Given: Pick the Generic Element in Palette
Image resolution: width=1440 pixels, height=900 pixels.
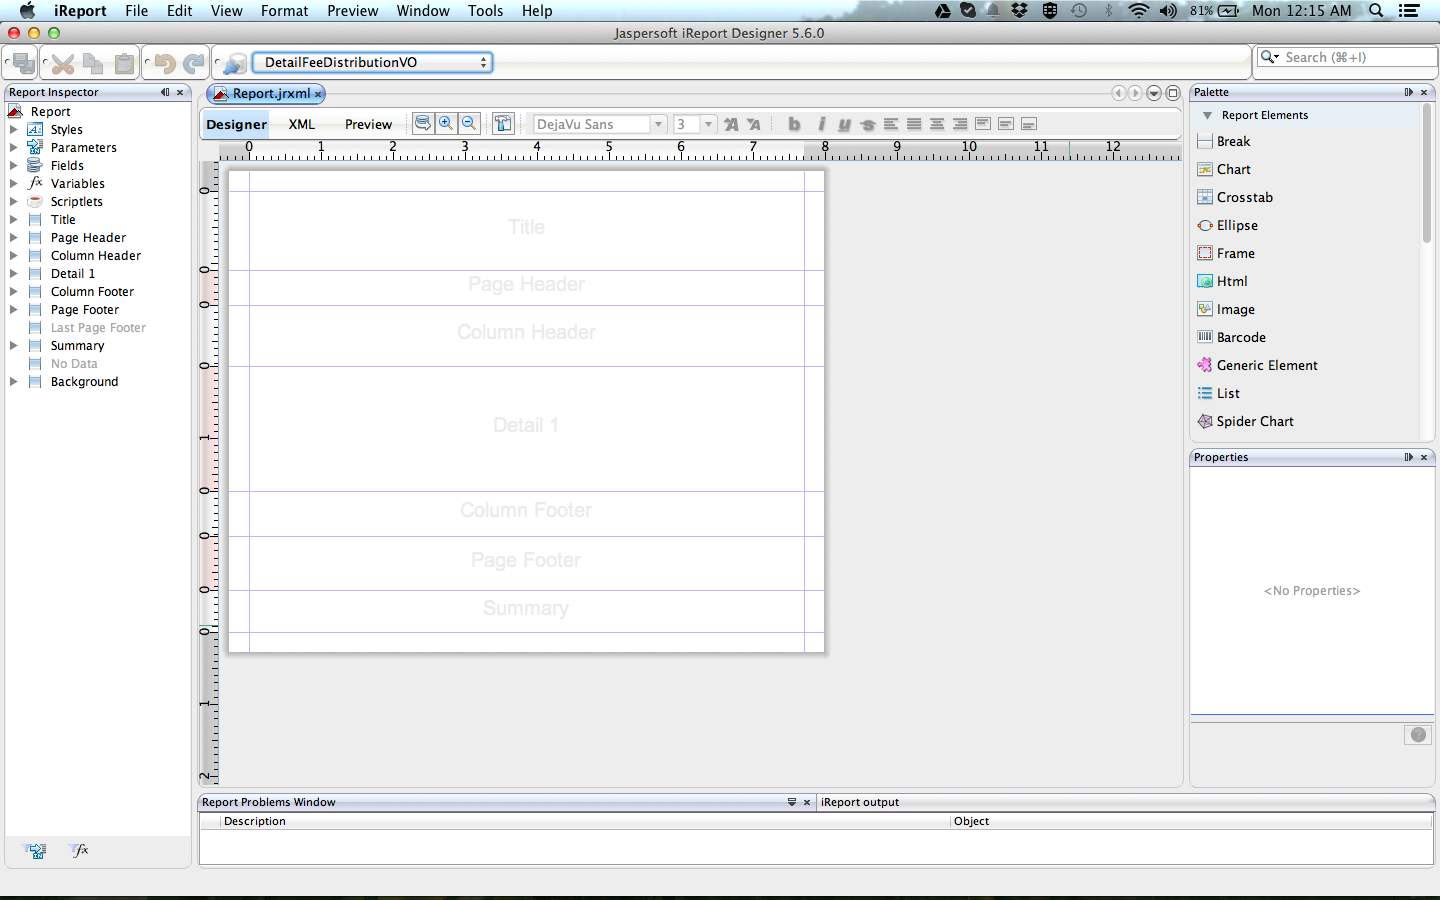Looking at the screenshot, I should pos(1267,366).
